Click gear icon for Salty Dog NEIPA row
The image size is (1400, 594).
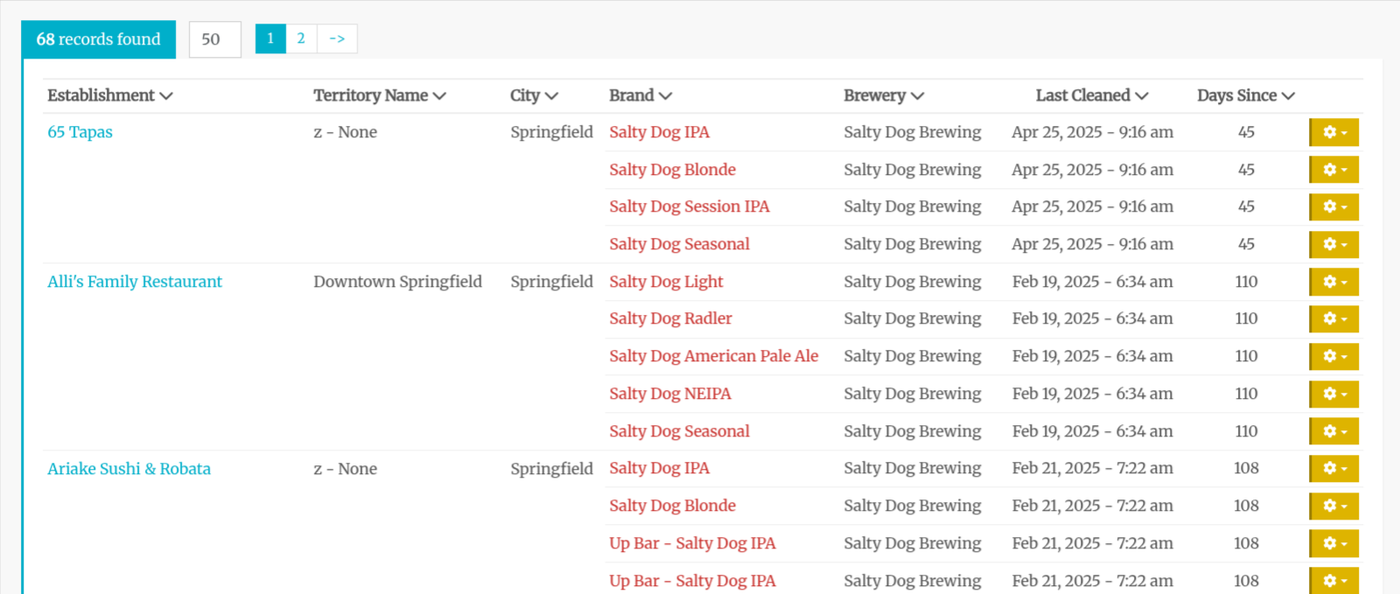[x=1334, y=394]
